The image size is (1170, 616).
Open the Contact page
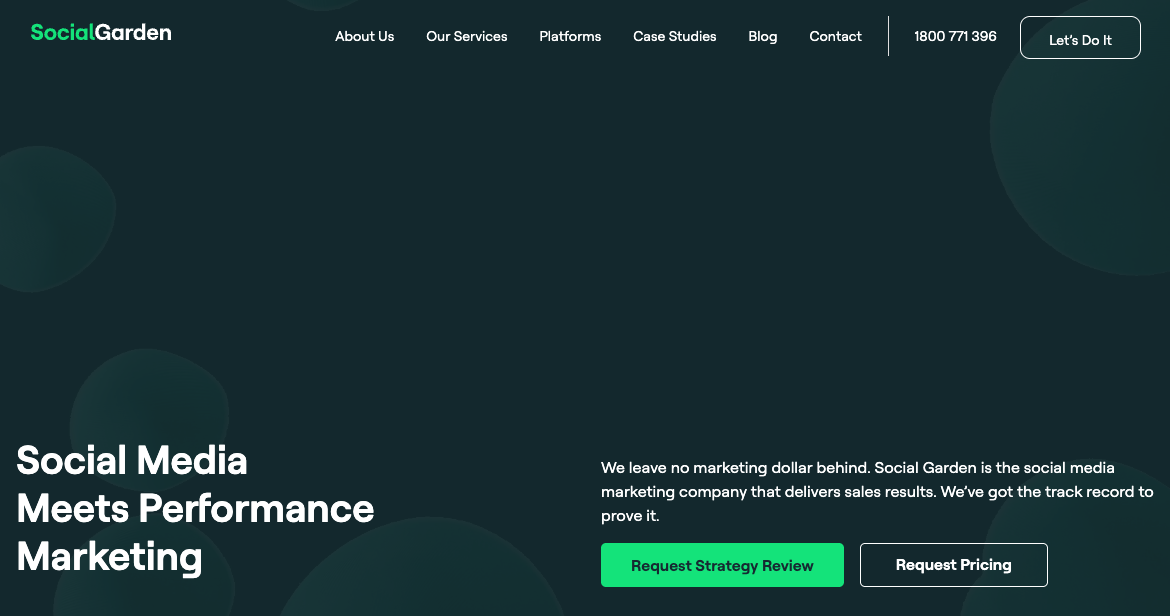(835, 36)
